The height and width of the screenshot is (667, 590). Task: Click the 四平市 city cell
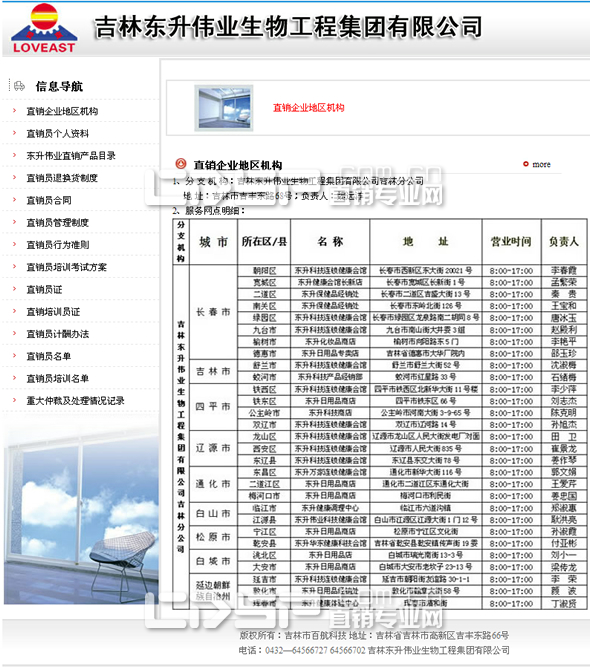[213, 407]
